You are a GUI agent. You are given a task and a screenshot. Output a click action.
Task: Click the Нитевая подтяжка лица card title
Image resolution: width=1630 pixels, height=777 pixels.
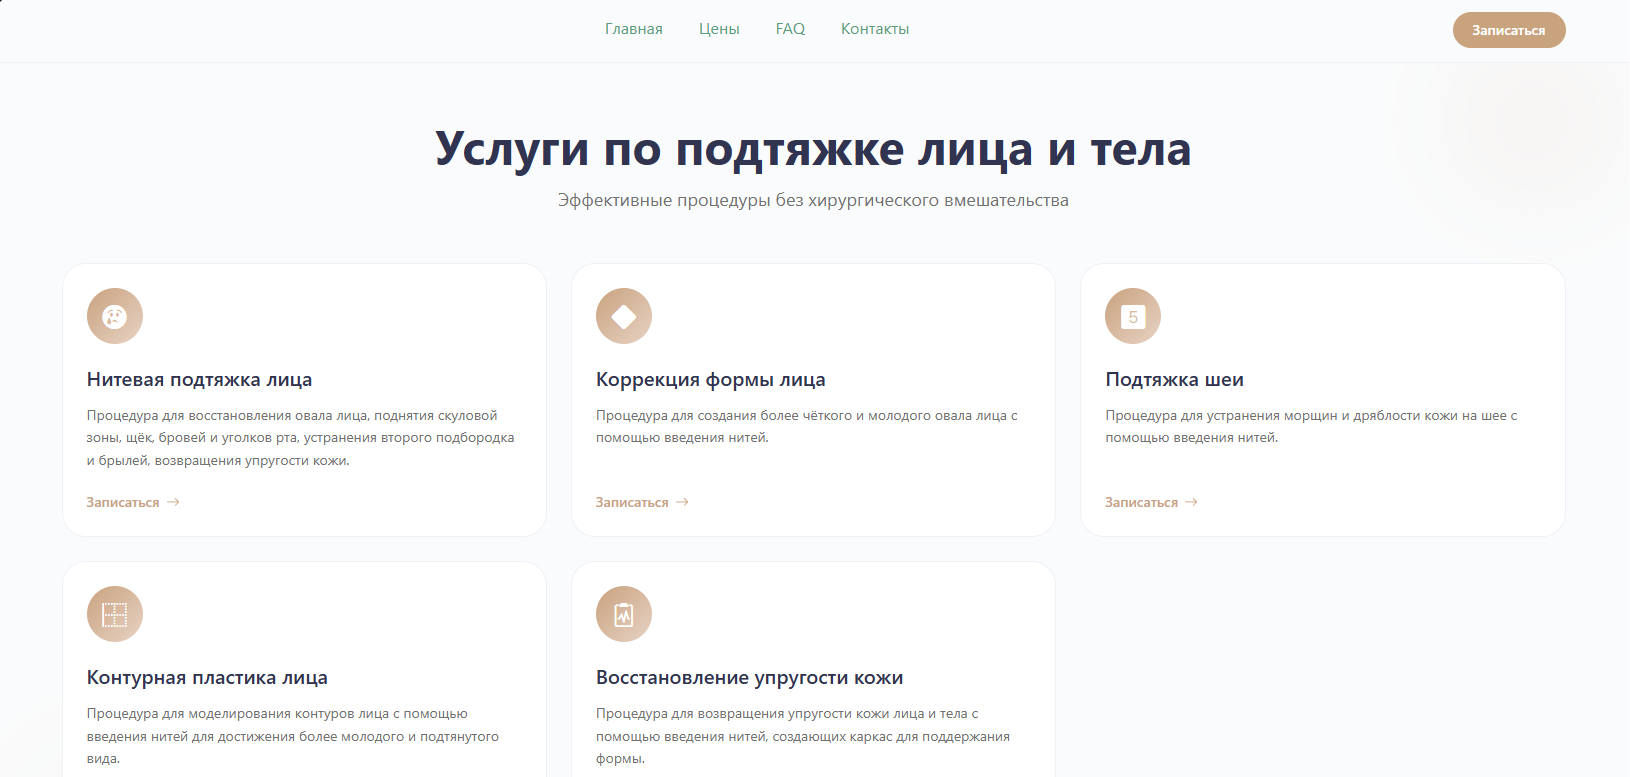click(x=199, y=380)
